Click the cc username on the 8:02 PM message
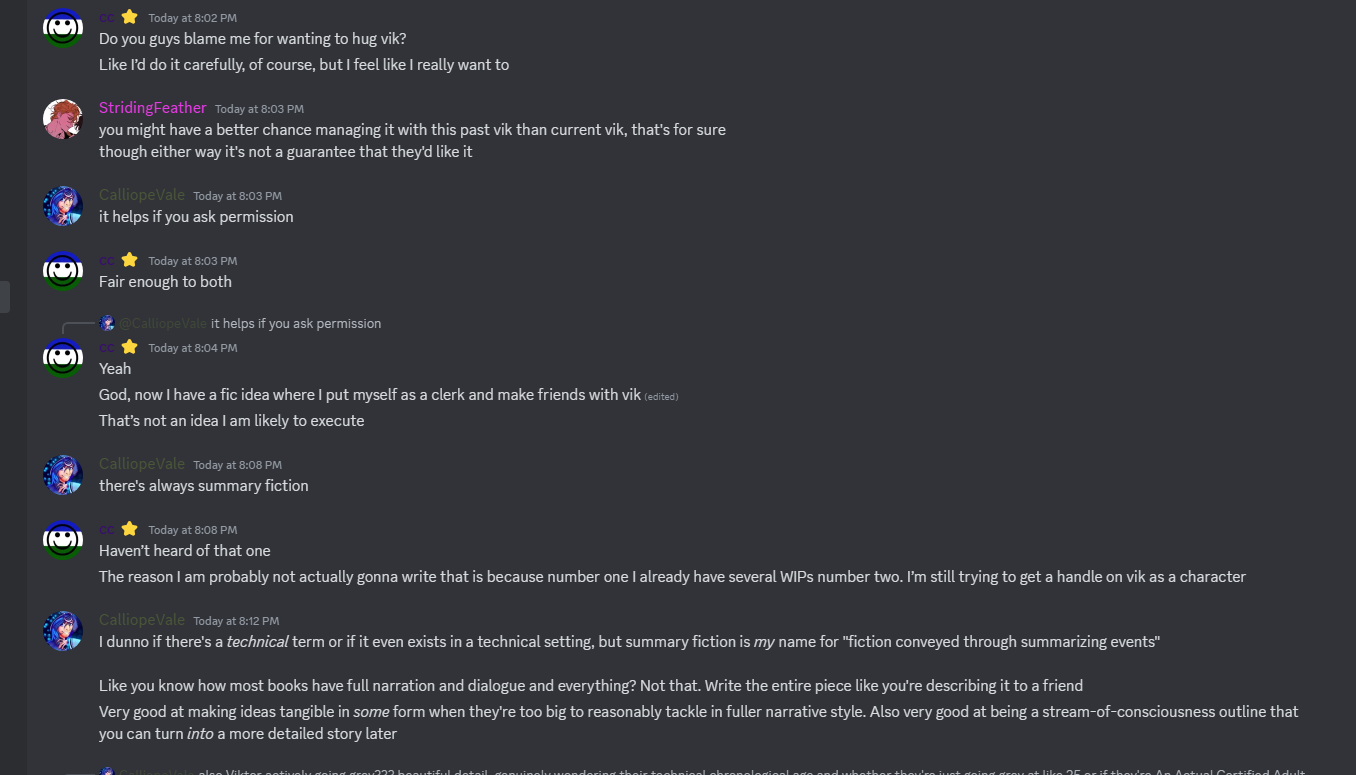Screen dimensions: 1356x775 [107, 17]
